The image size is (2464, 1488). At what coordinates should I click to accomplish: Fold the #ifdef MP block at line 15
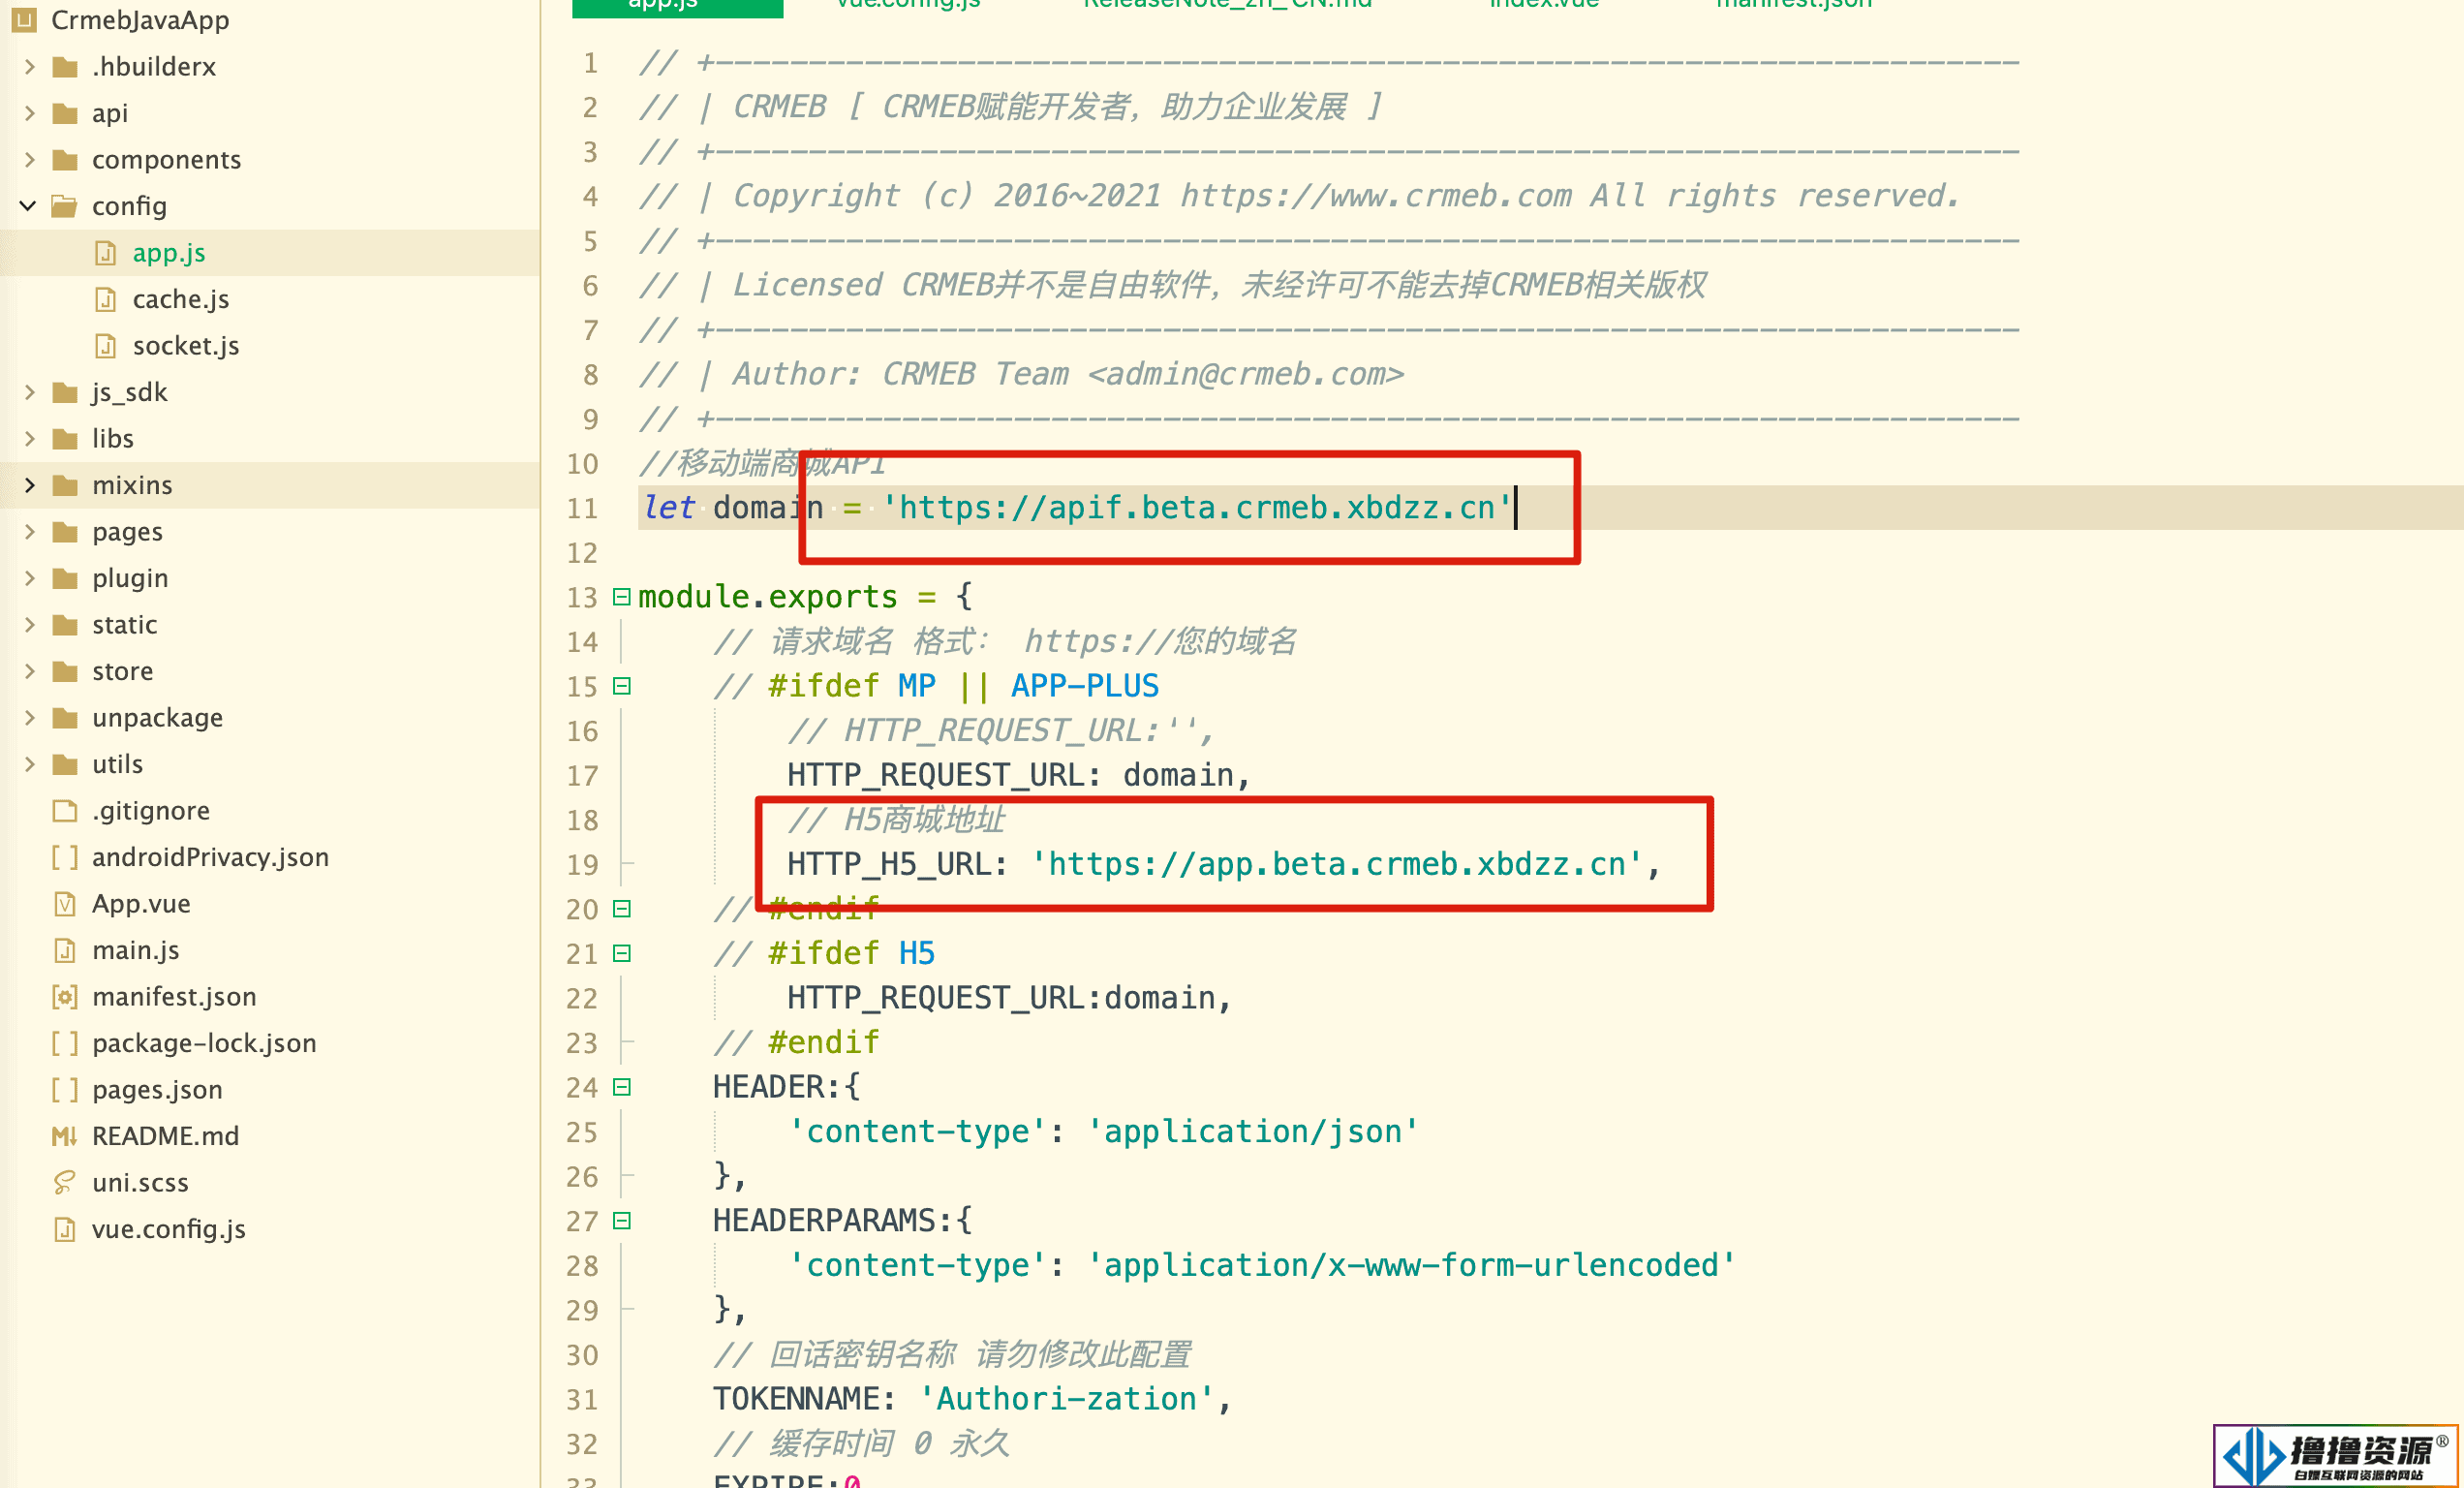pyautogui.click(x=622, y=686)
